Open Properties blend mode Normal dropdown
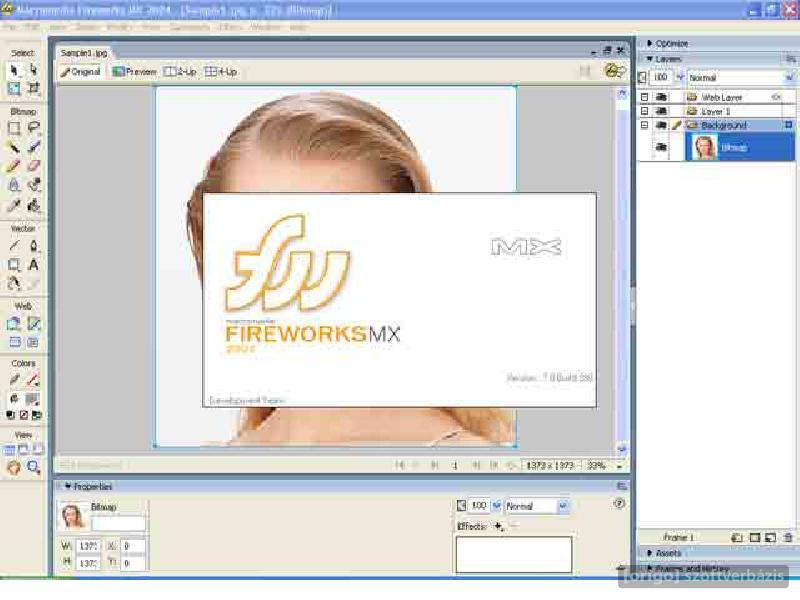Image resolution: width=800 pixels, height=600 pixels. [563, 506]
